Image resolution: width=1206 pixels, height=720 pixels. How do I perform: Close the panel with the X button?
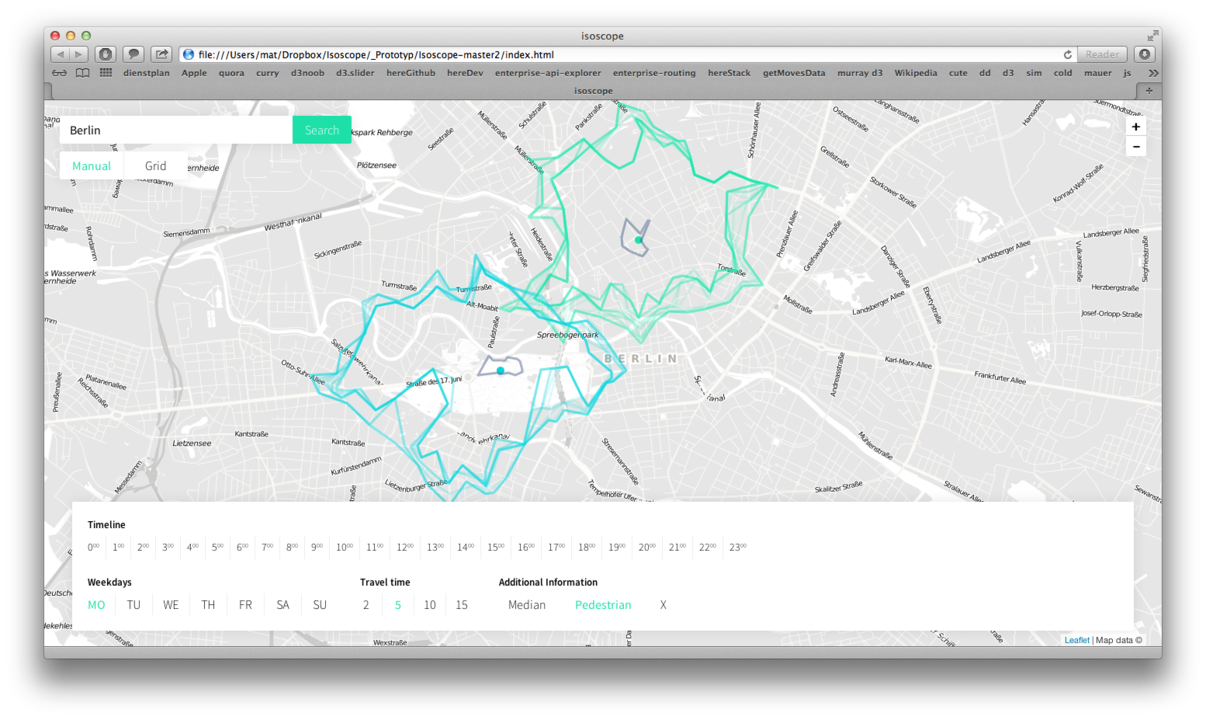(663, 605)
